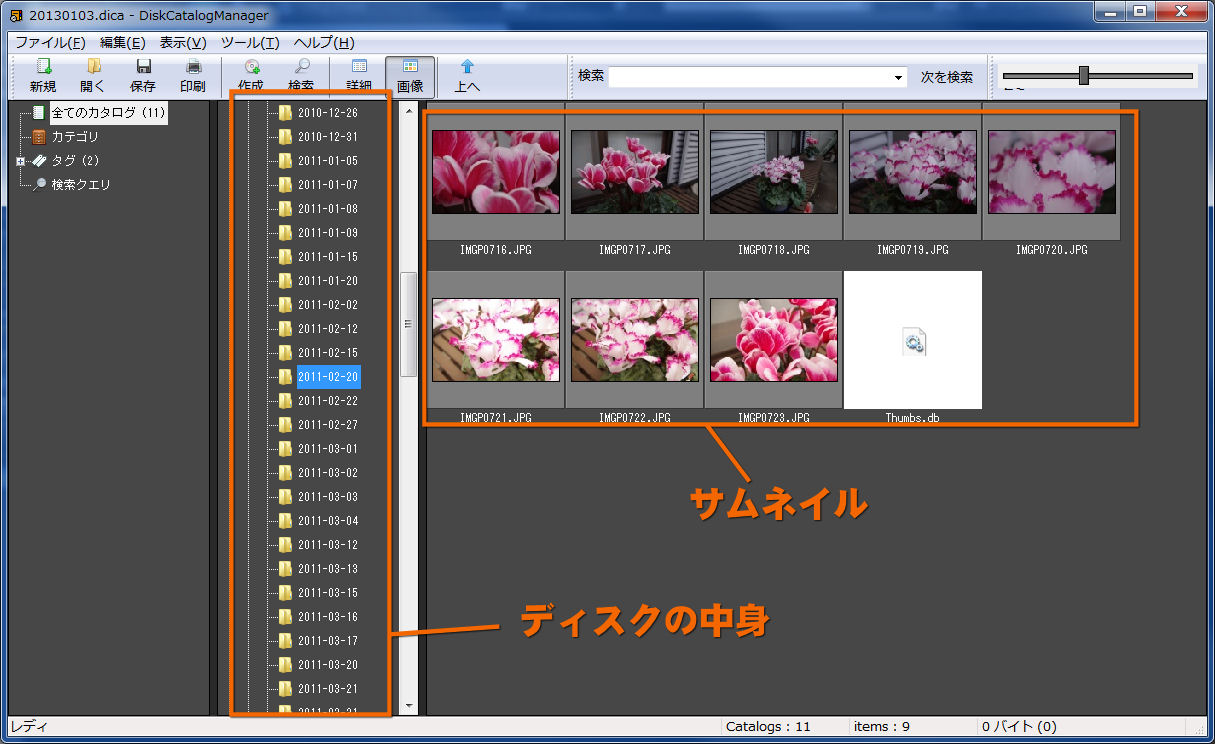Navigate up a level with the 上へ arrow
Viewport: 1215px width, 744px height.
pyautogui.click(x=468, y=75)
